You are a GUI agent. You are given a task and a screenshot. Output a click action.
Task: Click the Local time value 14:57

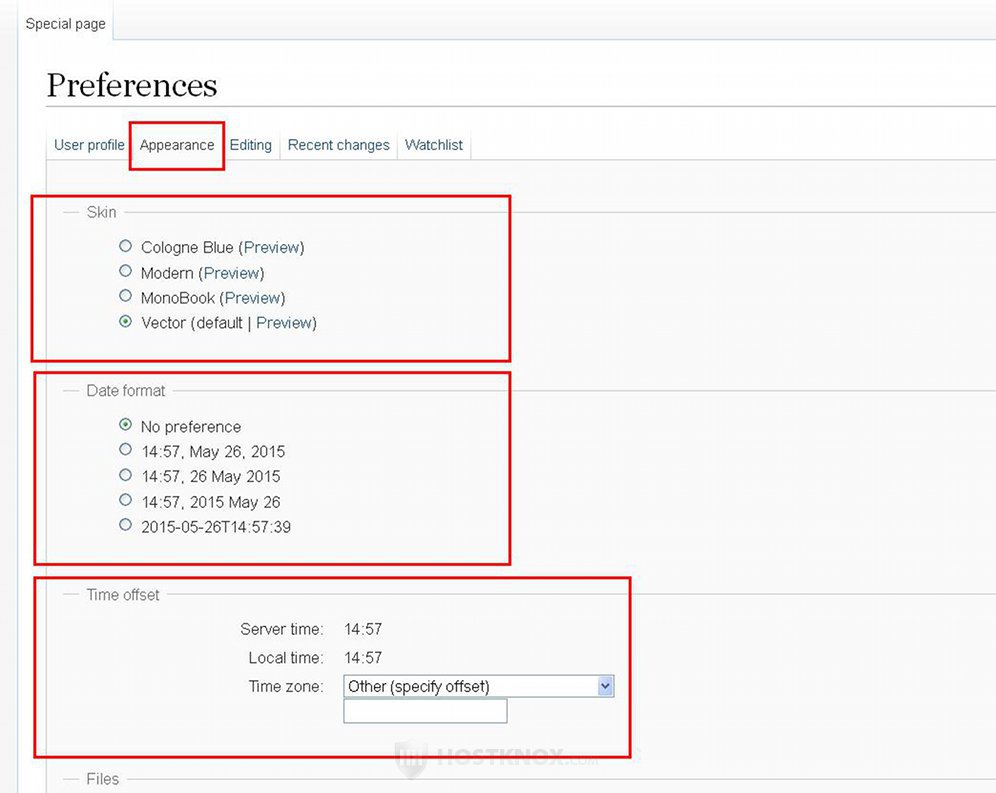point(363,658)
